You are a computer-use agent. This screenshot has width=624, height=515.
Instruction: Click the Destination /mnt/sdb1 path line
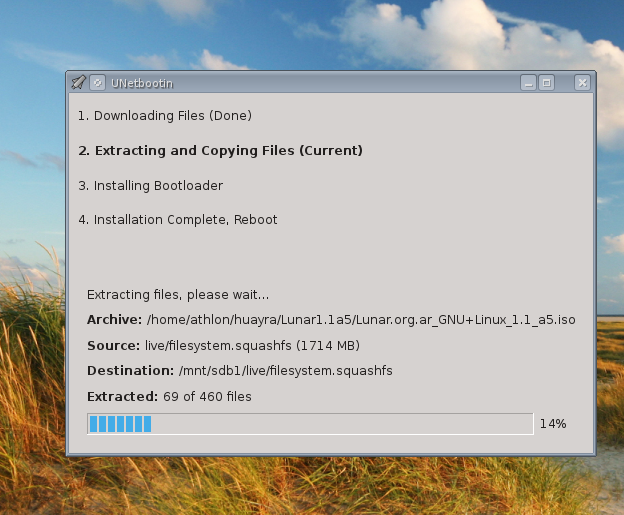pos(240,371)
